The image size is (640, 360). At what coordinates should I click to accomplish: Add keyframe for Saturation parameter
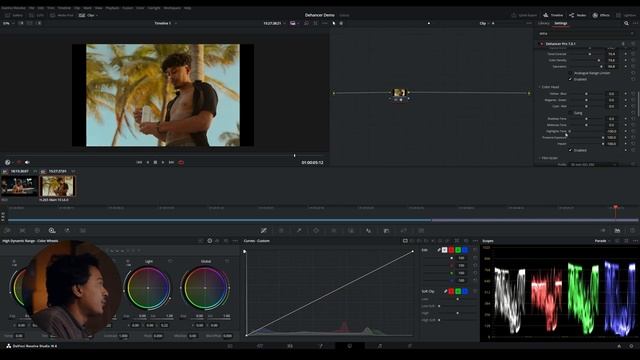tap(626, 66)
